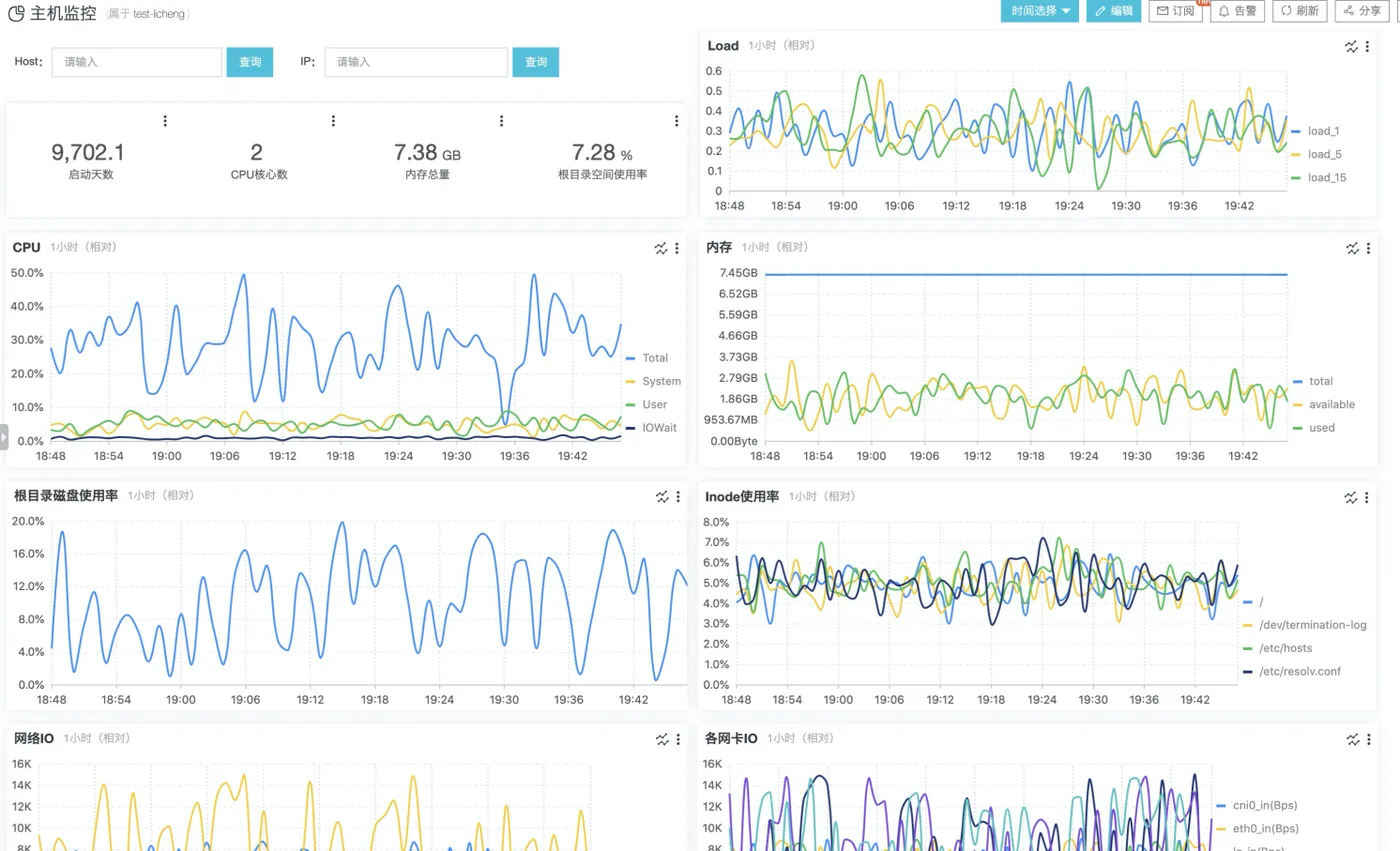1400x851 pixels.
Task: Open more menu for CPU核心数 card
Action: click(x=333, y=121)
